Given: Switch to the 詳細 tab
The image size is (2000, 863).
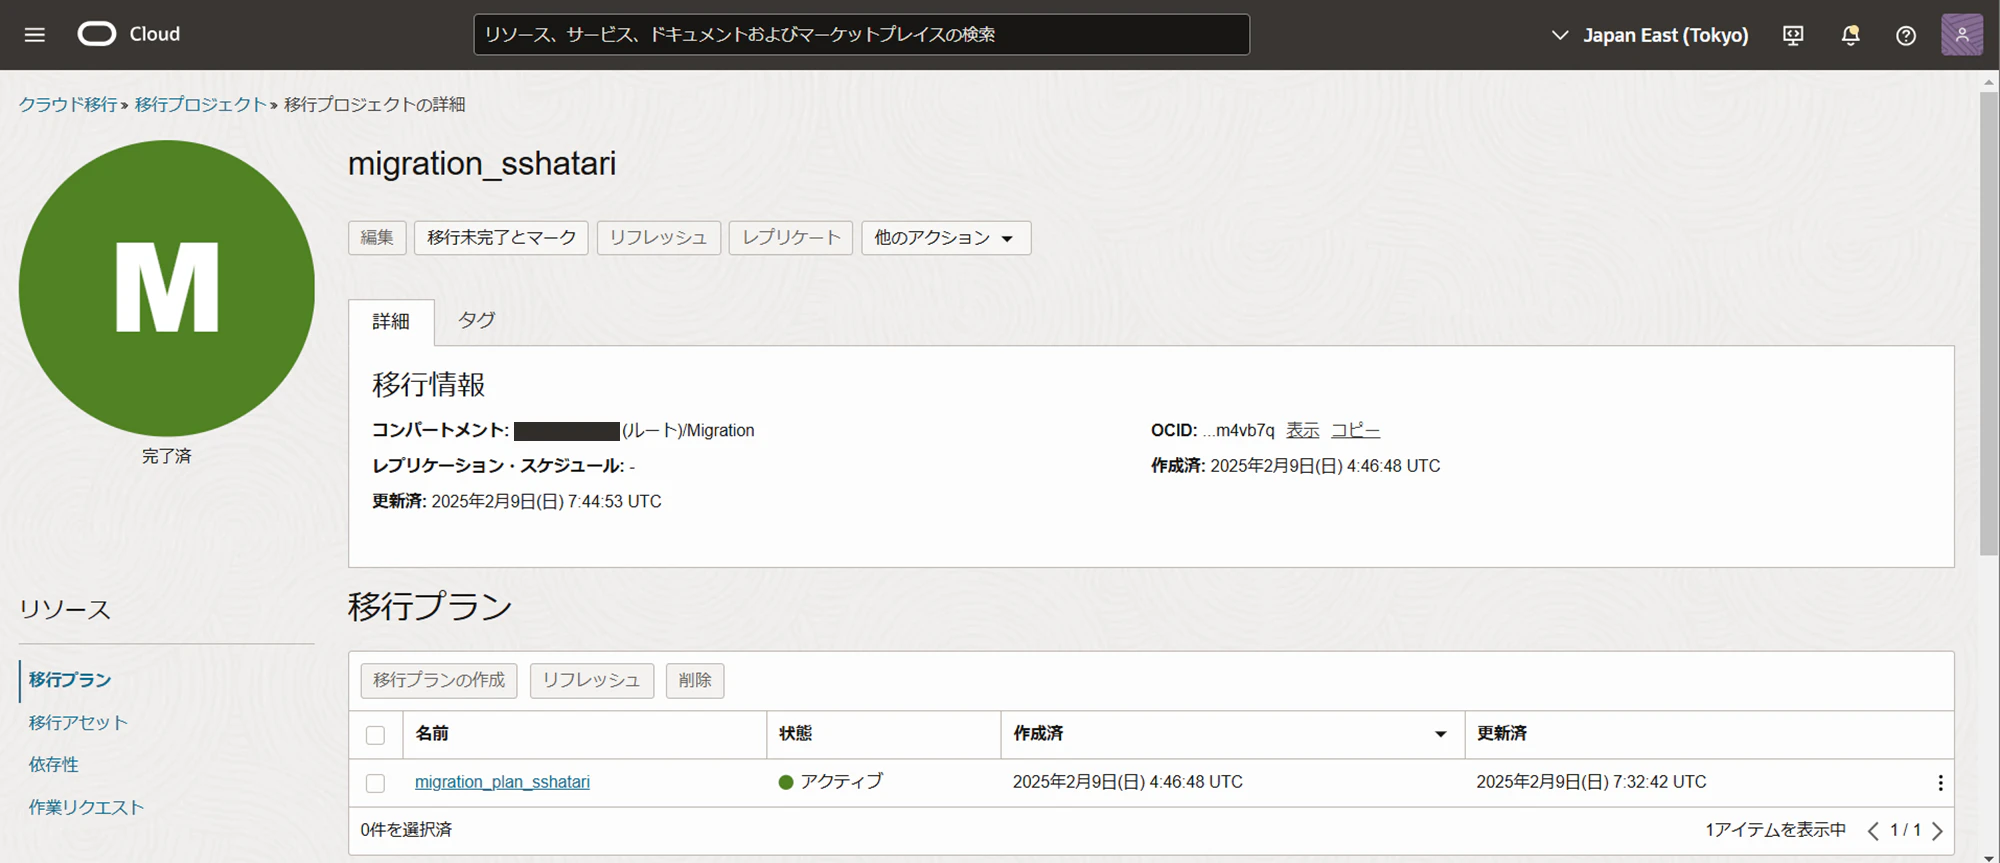Looking at the screenshot, I should [x=391, y=322].
